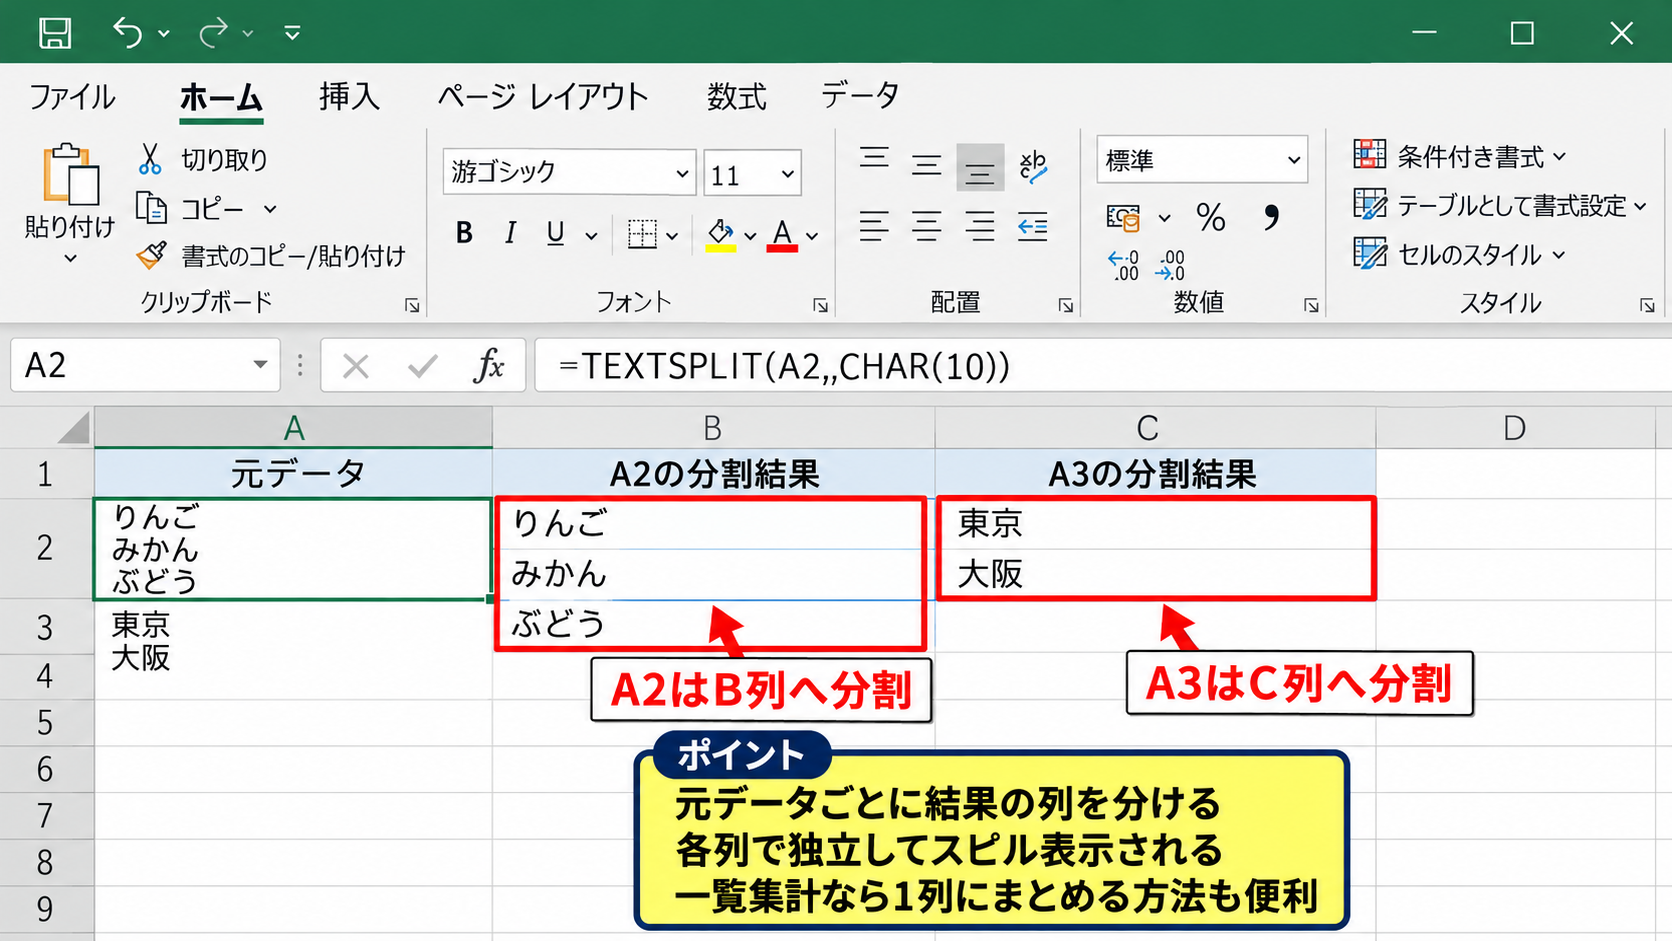1672x941 pixels.
Task: Toggle italic formatting
Action: (x=511, y=233)
